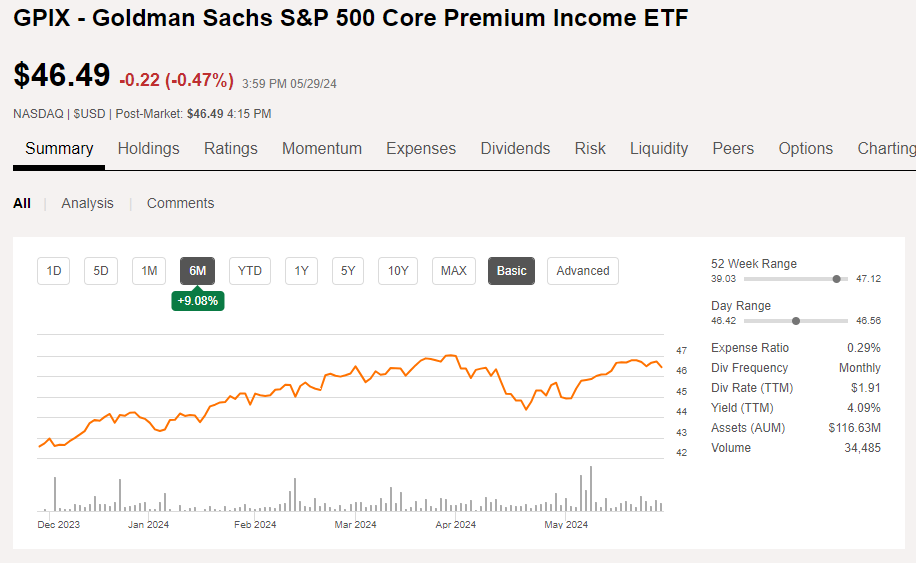The height and width of the screenshot is (563, 916).
Task: Select the 1D chart range
Action: click(x=54, y=271)
